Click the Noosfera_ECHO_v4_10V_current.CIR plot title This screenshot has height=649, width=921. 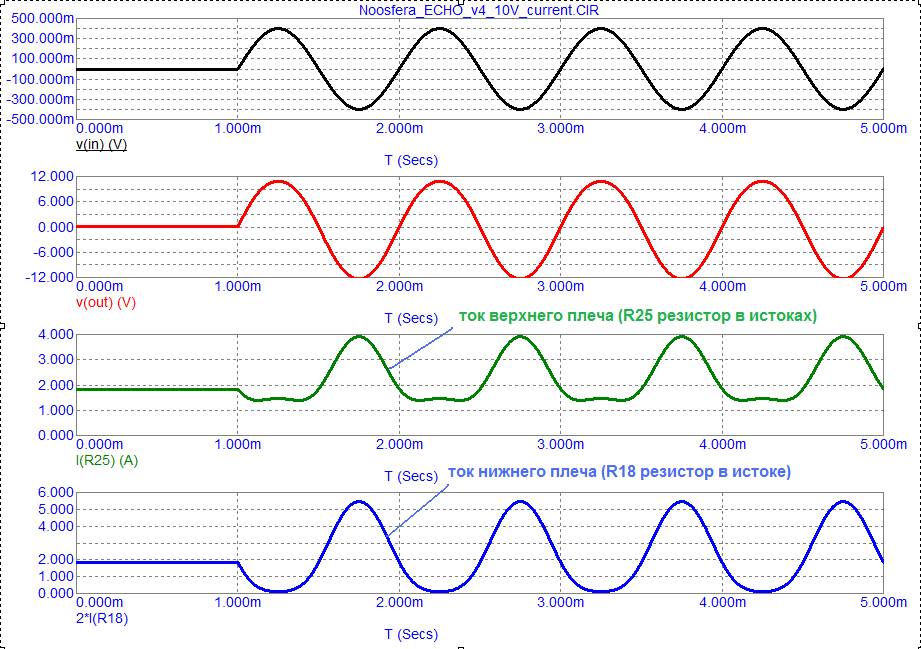(x=479, y=11)
